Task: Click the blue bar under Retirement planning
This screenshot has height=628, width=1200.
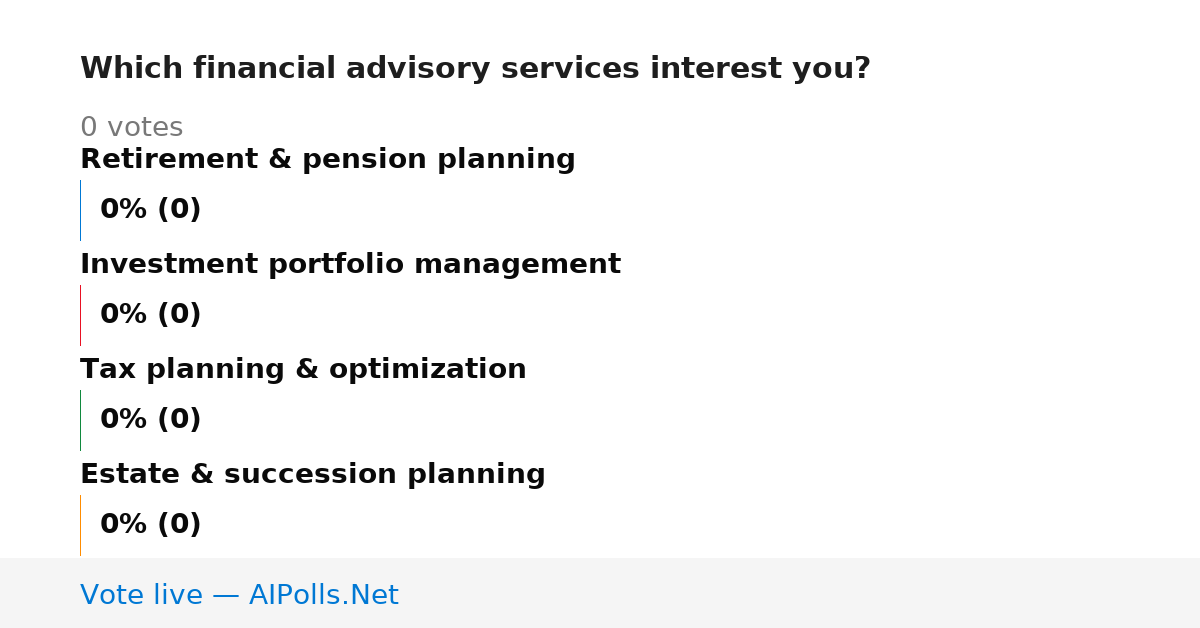Action: pos(80,210)
